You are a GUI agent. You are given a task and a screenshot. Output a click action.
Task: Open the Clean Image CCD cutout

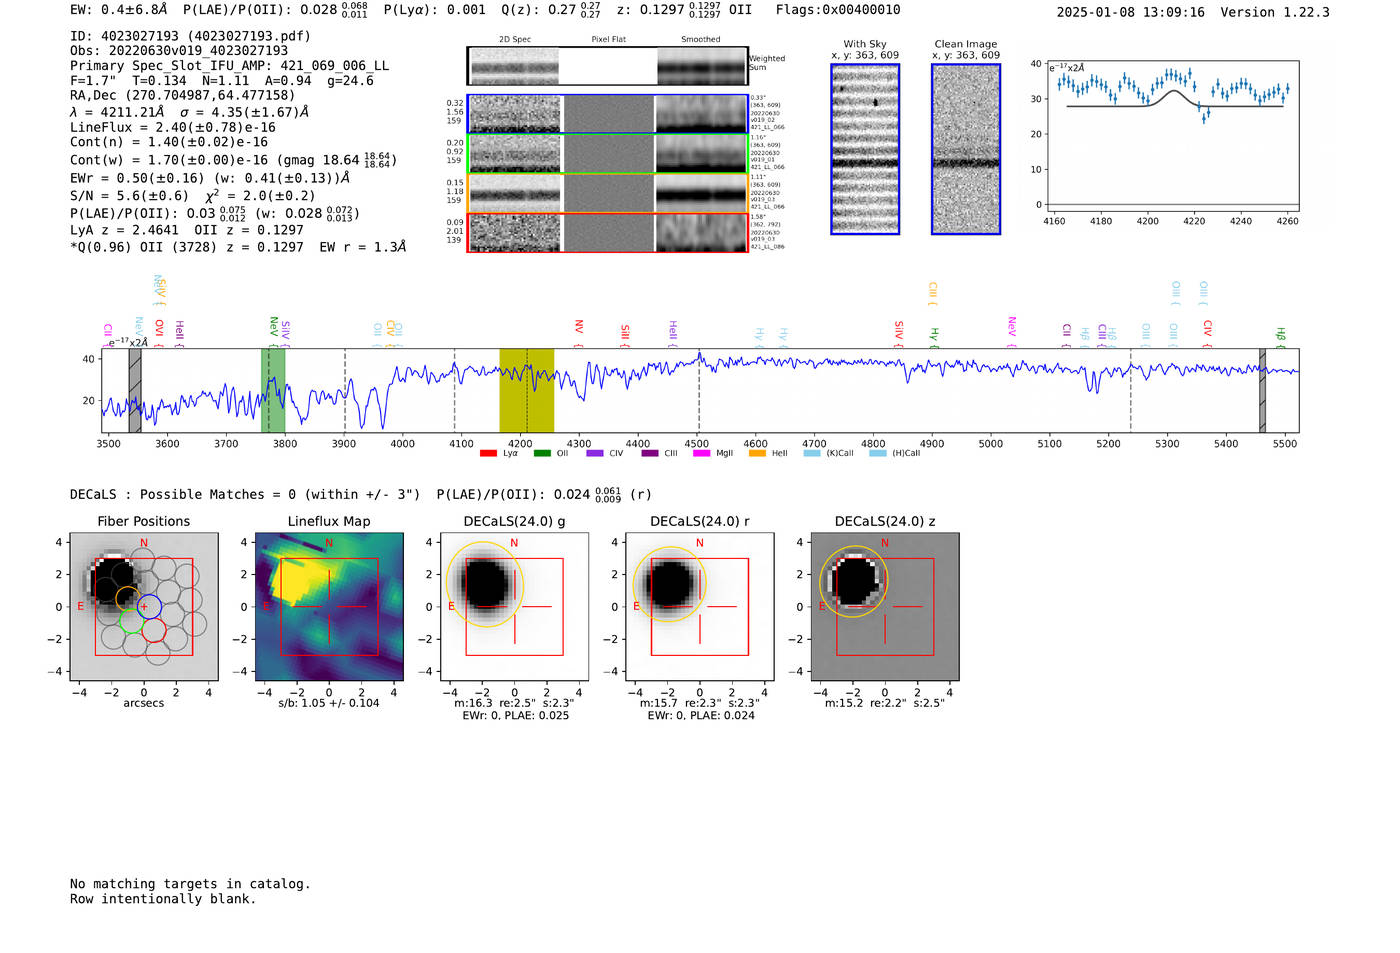pyautogui.click(x=966, y=149)
